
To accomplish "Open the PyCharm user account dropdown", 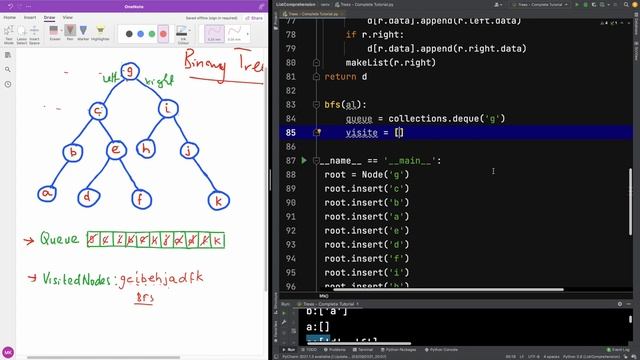I will coord(498,4).
